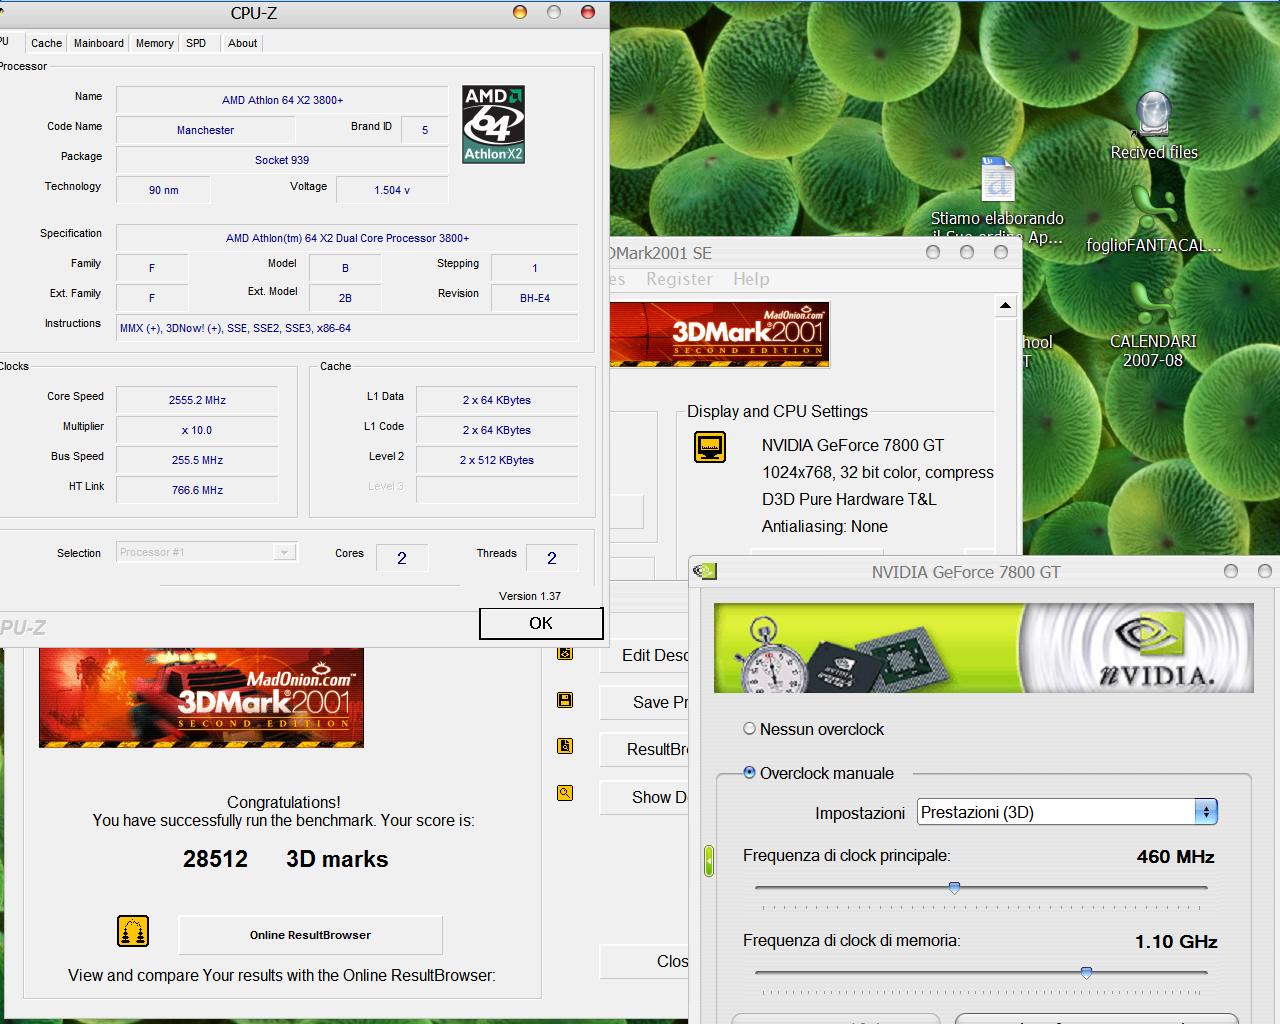
Task: Click the 28512 score text
Action: tap(215, 859)
